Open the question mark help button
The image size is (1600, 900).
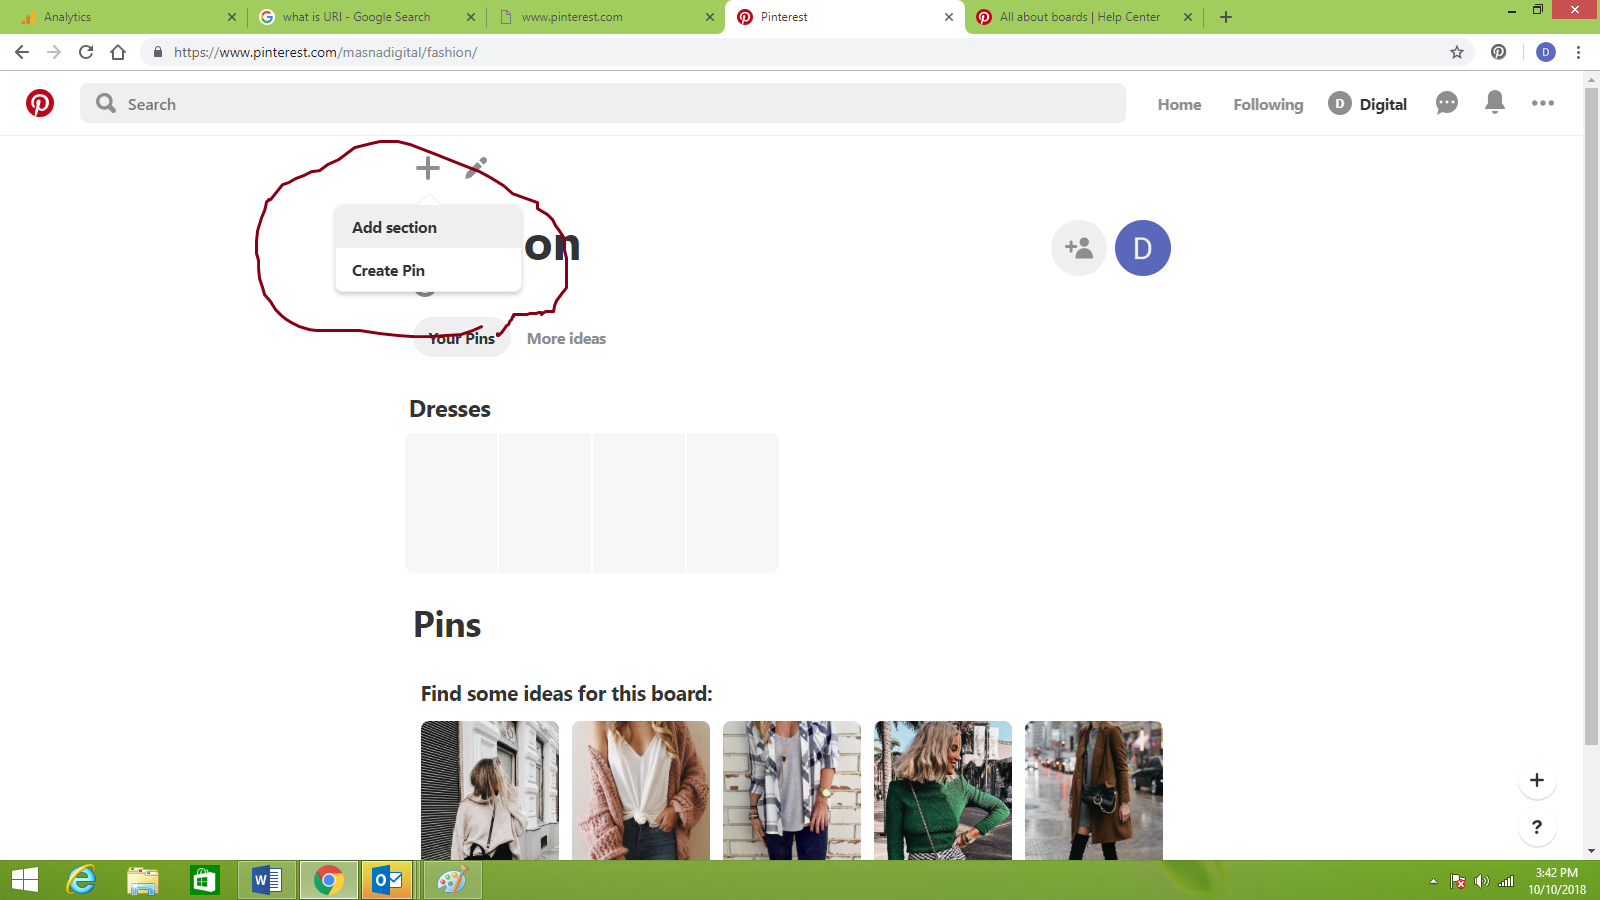click(x=1537, y=827)
